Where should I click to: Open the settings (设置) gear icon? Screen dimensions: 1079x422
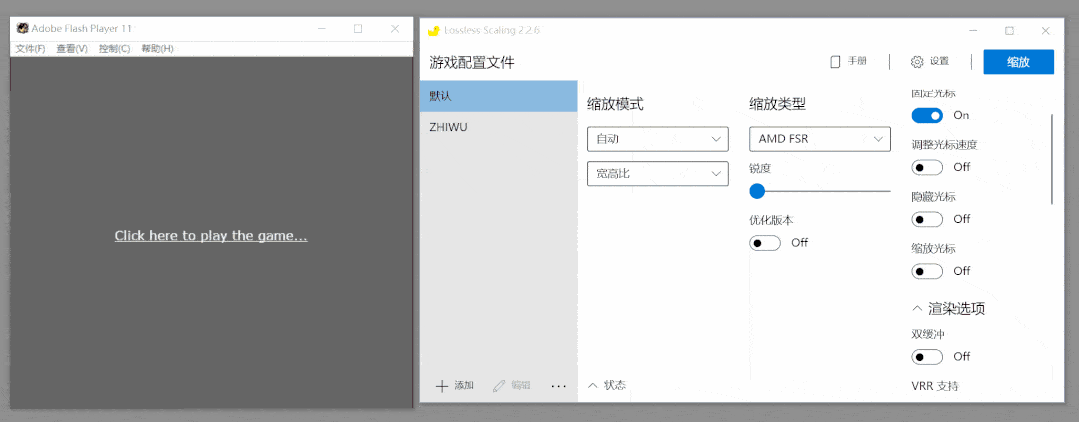(x=917, y=62)
